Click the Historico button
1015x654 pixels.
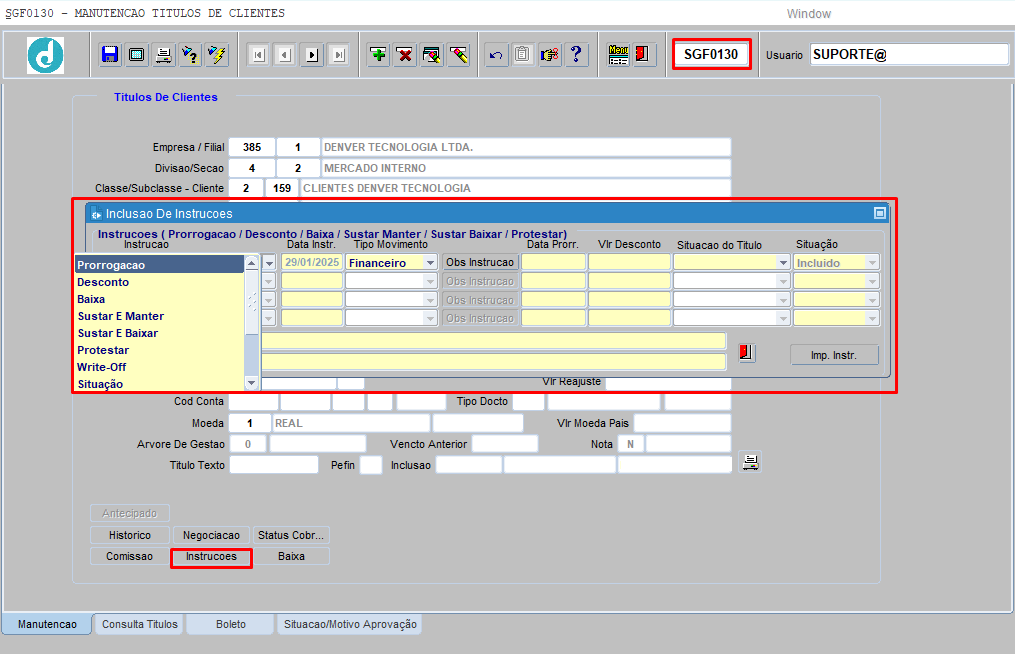pyautogui.click(x=129, y=535)
